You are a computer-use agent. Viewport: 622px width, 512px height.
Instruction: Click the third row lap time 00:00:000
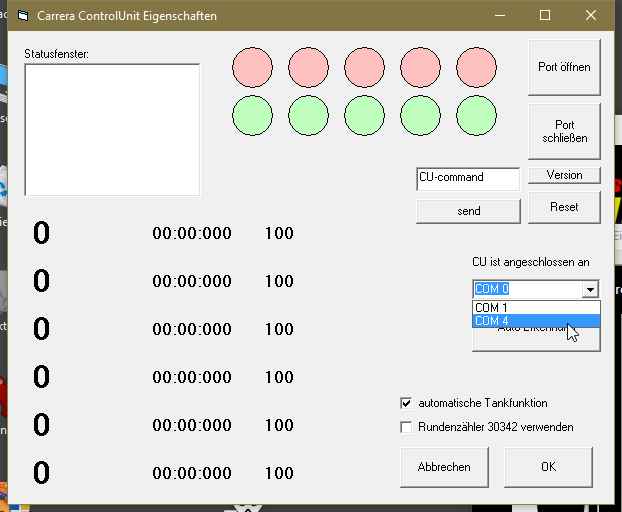(x=192, y=329)
